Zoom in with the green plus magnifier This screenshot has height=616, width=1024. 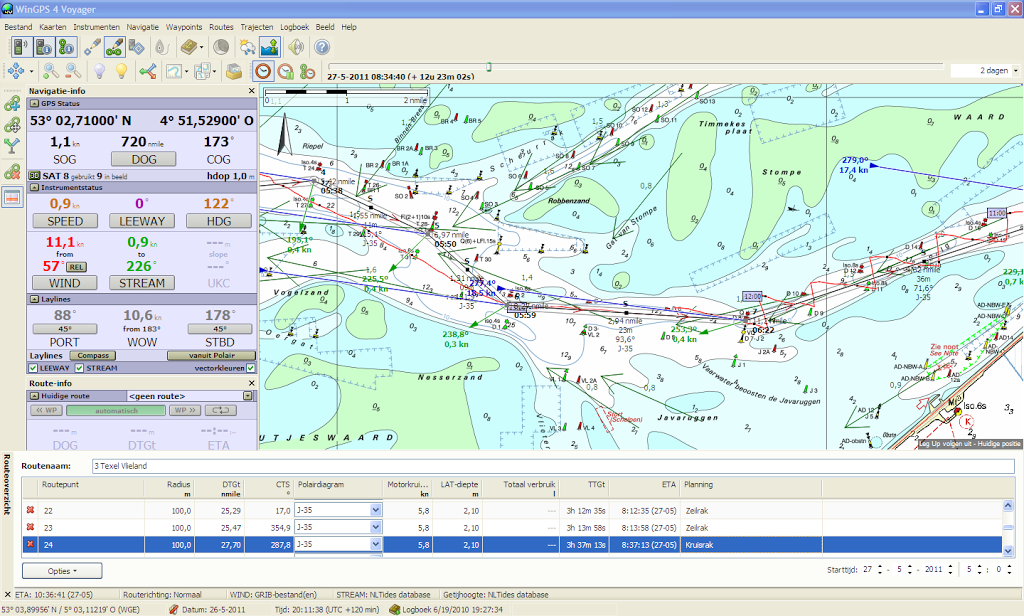coord(50,71)
